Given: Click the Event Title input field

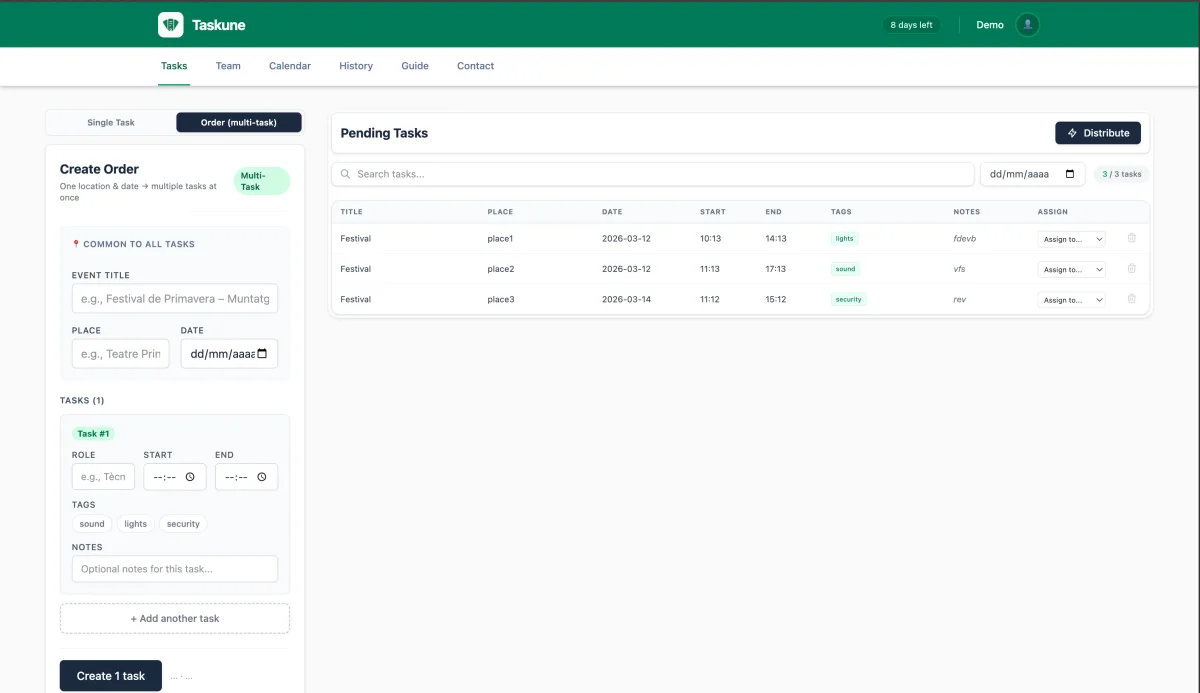Looking at the screenshot, I should click(174, 298).
